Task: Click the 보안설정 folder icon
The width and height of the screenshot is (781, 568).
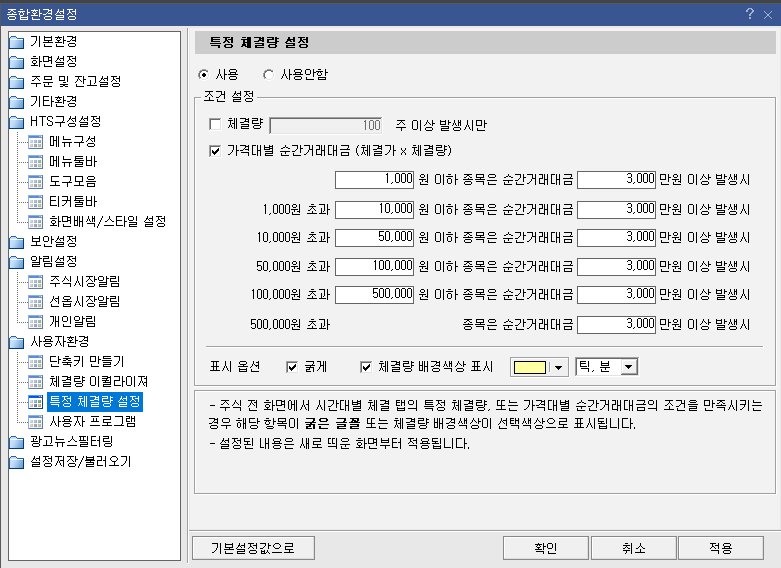Action: pyautogui.click(x=16, y=242)
